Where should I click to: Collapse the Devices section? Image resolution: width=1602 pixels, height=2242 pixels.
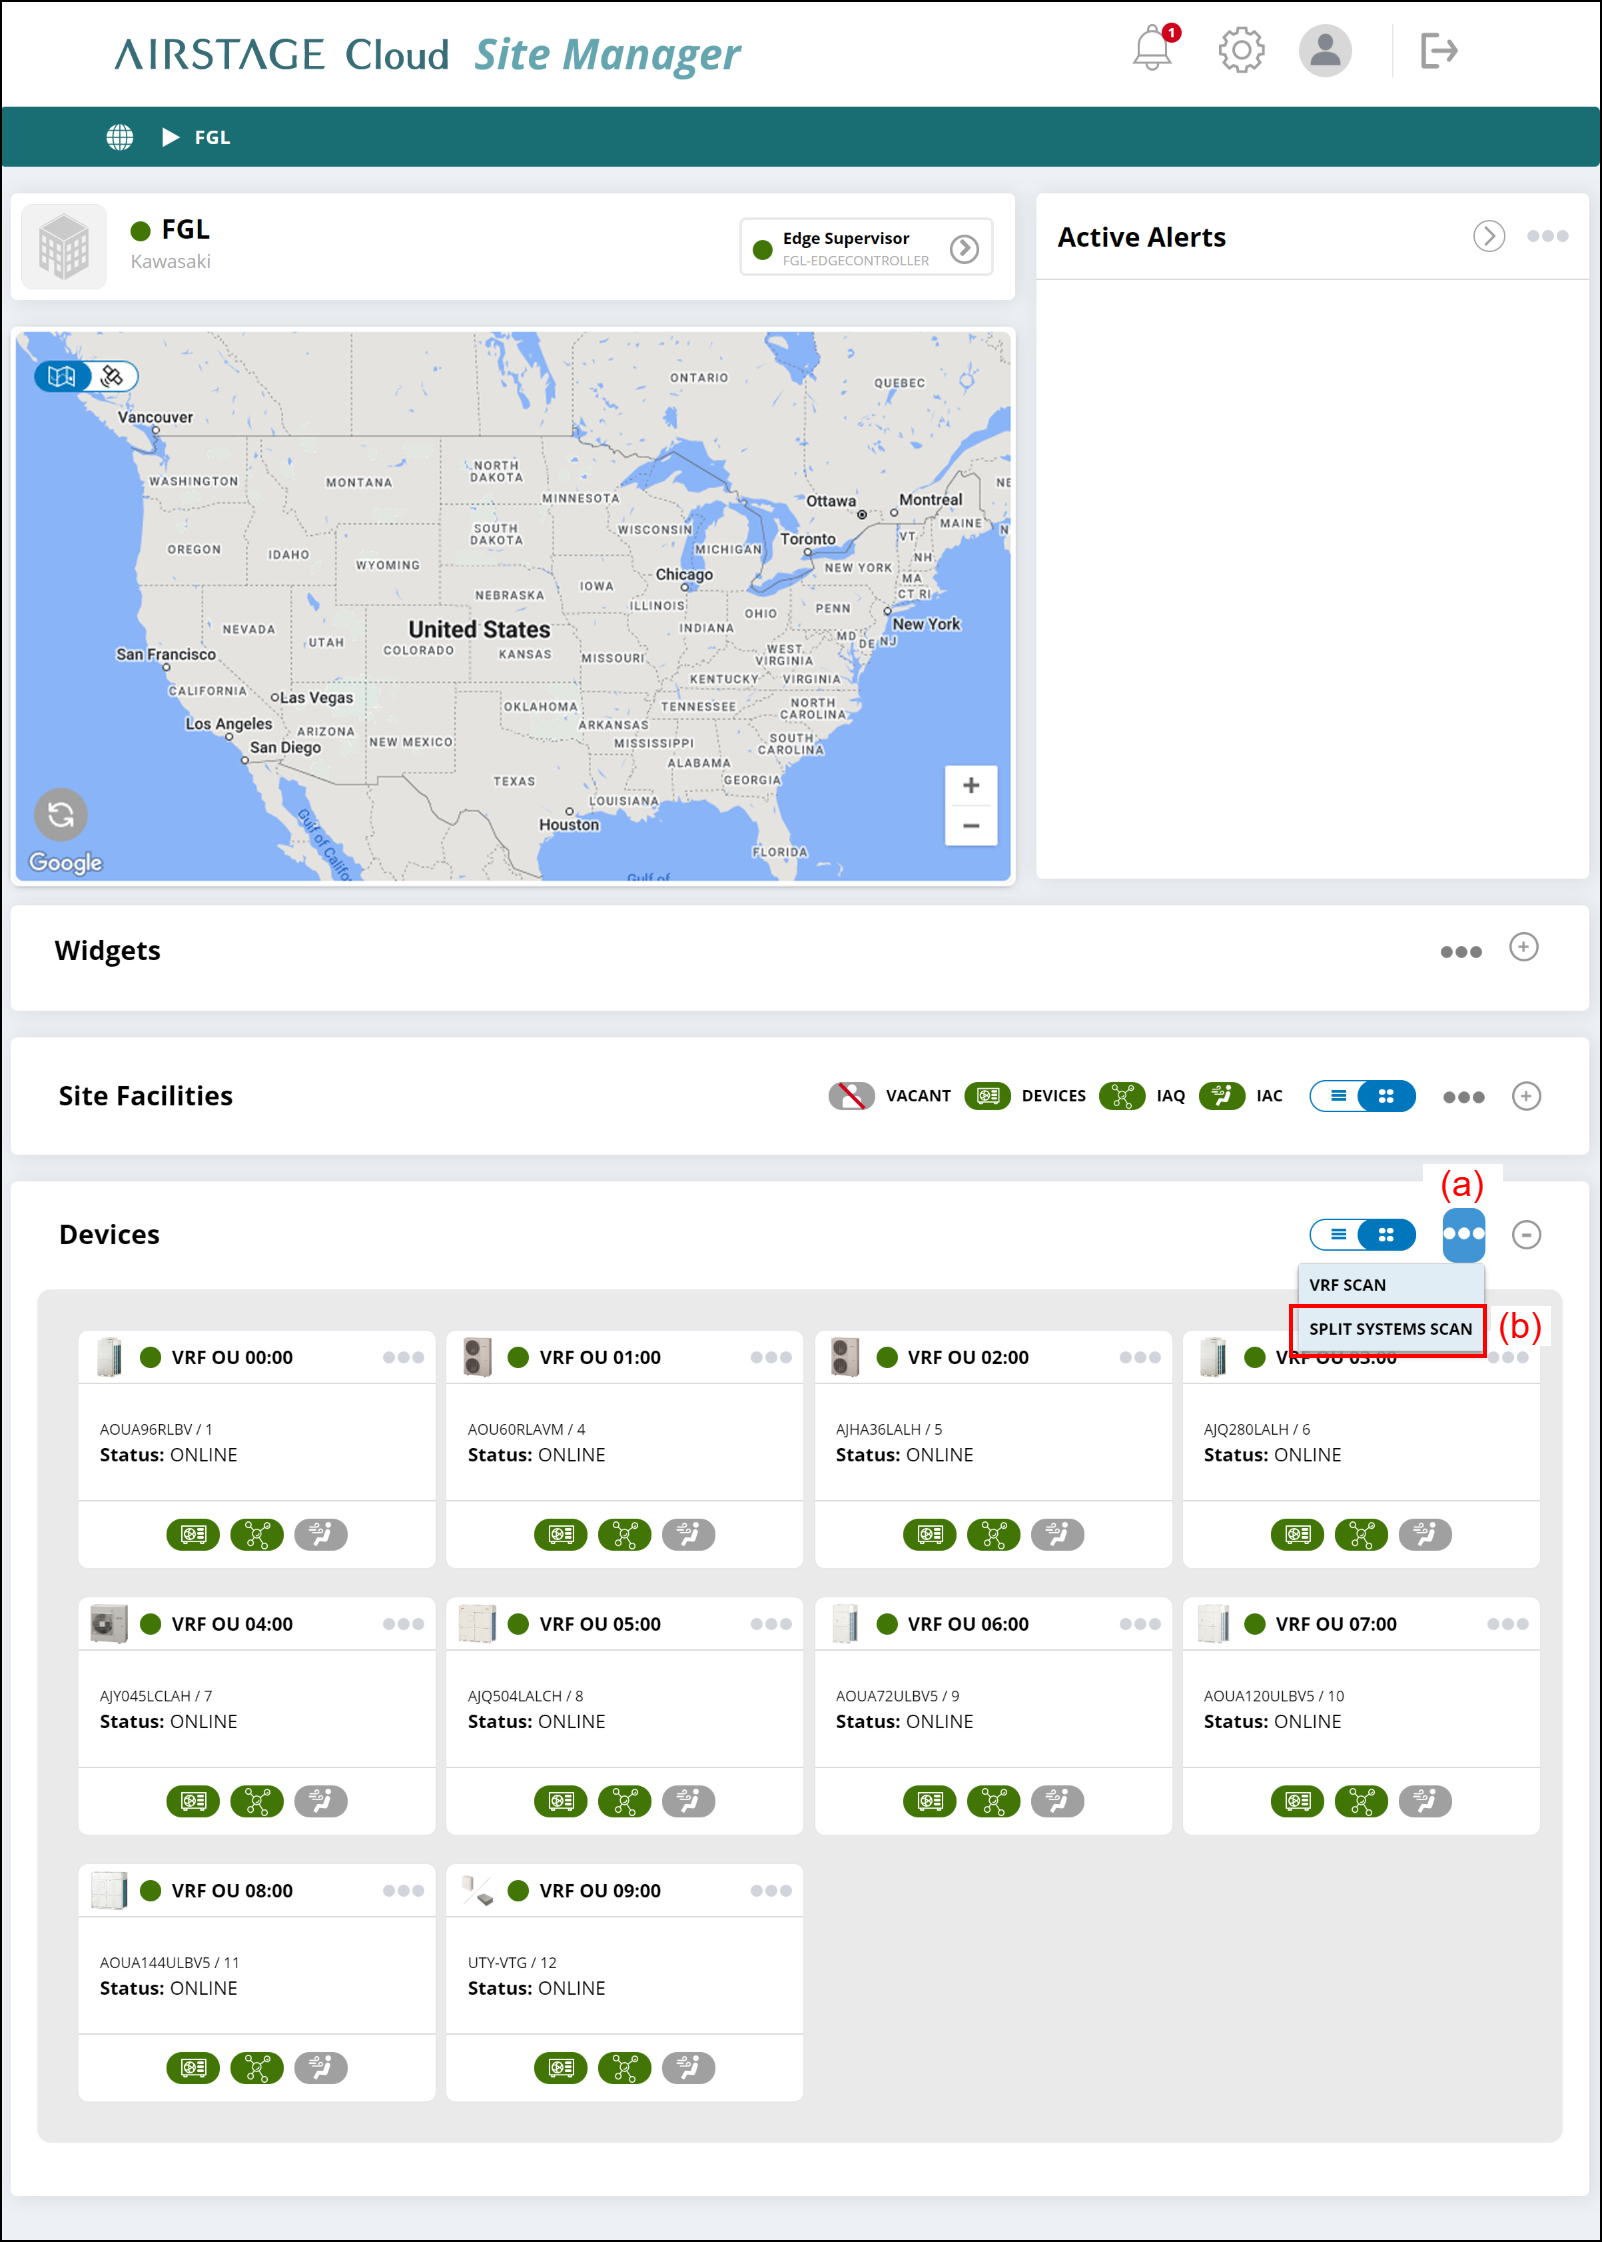click(x=1526, y=1235)
